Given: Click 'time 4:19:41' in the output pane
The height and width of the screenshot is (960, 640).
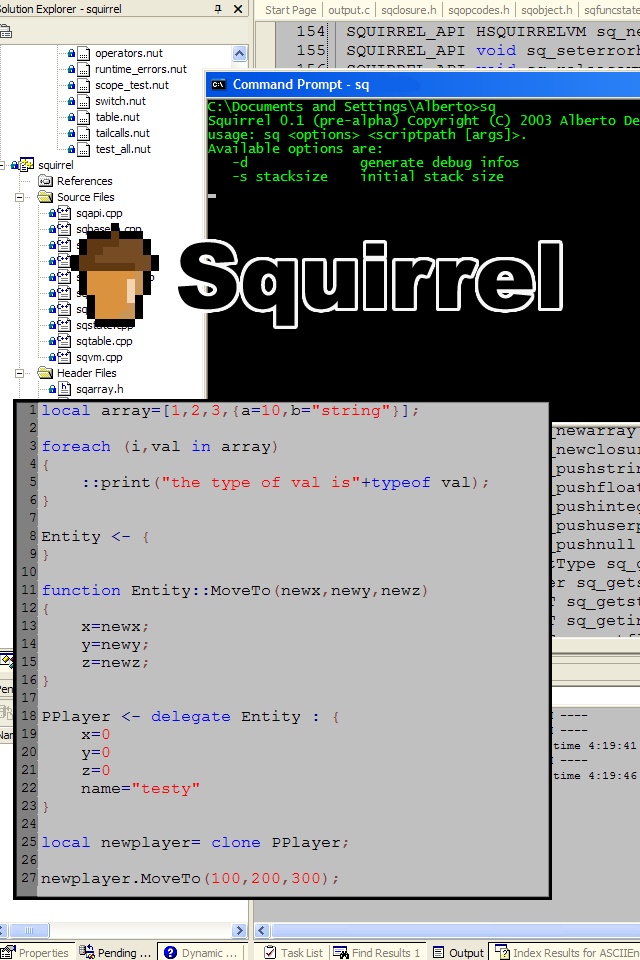Looking at the screenshot, I should 595,746.
